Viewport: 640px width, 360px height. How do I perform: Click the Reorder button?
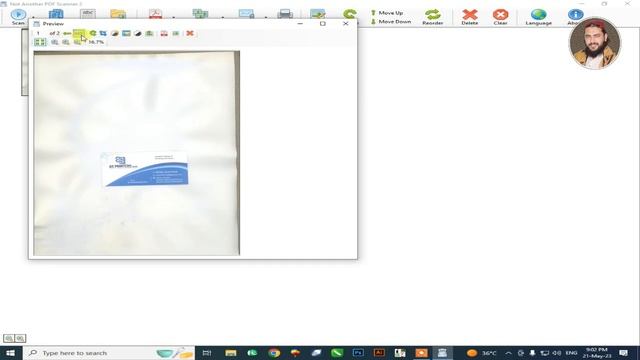433,17
